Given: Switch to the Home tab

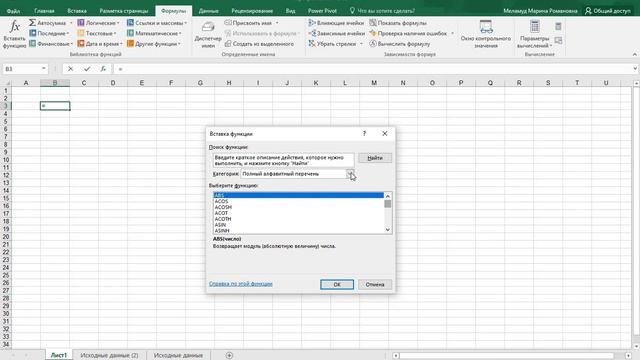Looking at the screenshot, I should pos(44,11).
